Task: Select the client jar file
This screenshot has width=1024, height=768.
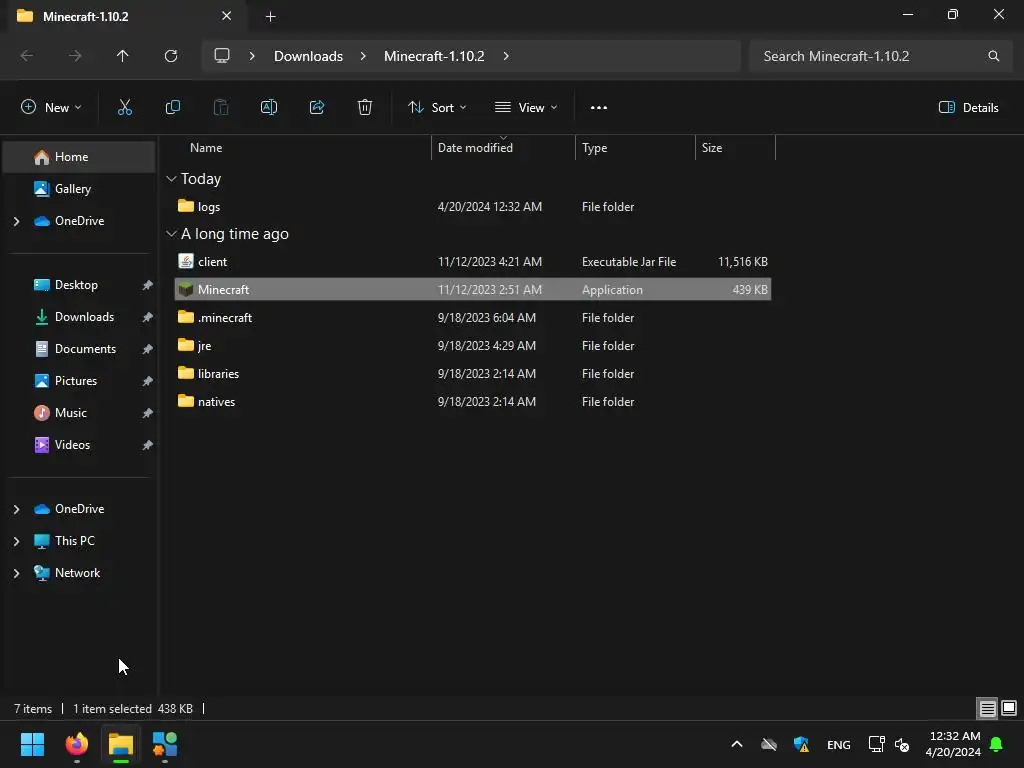Action: [x=473, y=261]
